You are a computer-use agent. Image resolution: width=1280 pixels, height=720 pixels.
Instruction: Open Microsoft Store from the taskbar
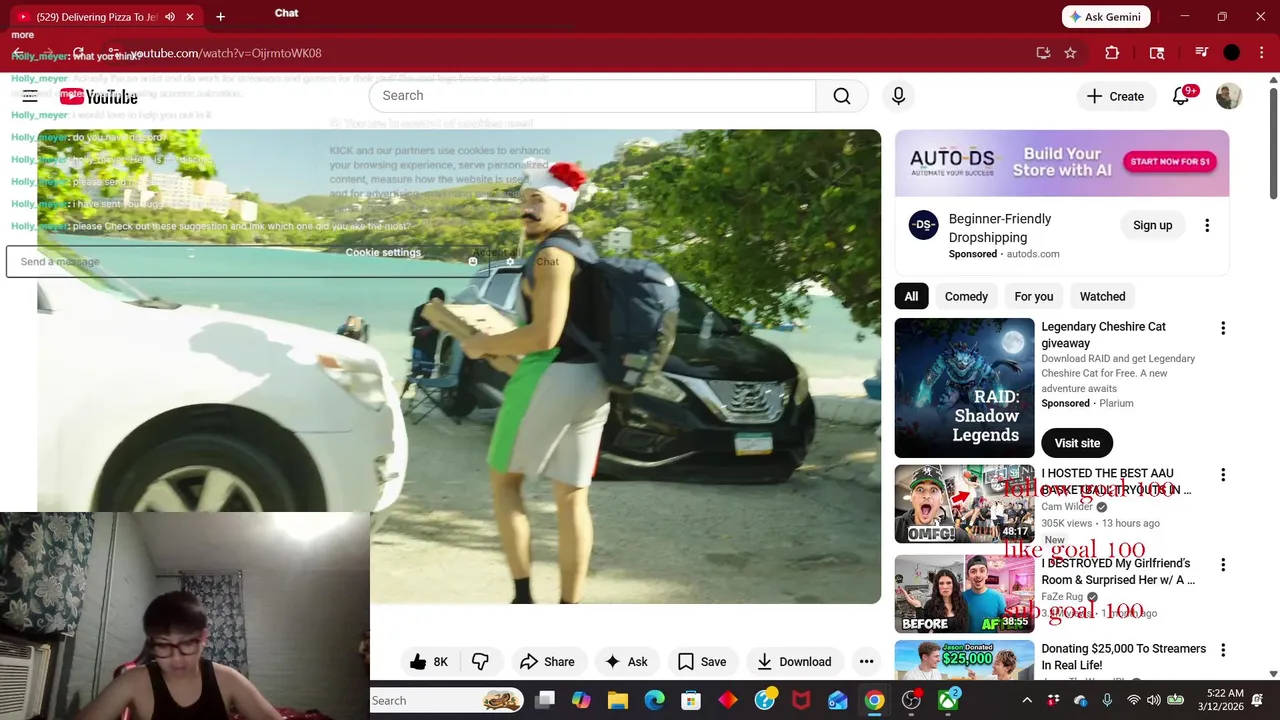(691, 701)
